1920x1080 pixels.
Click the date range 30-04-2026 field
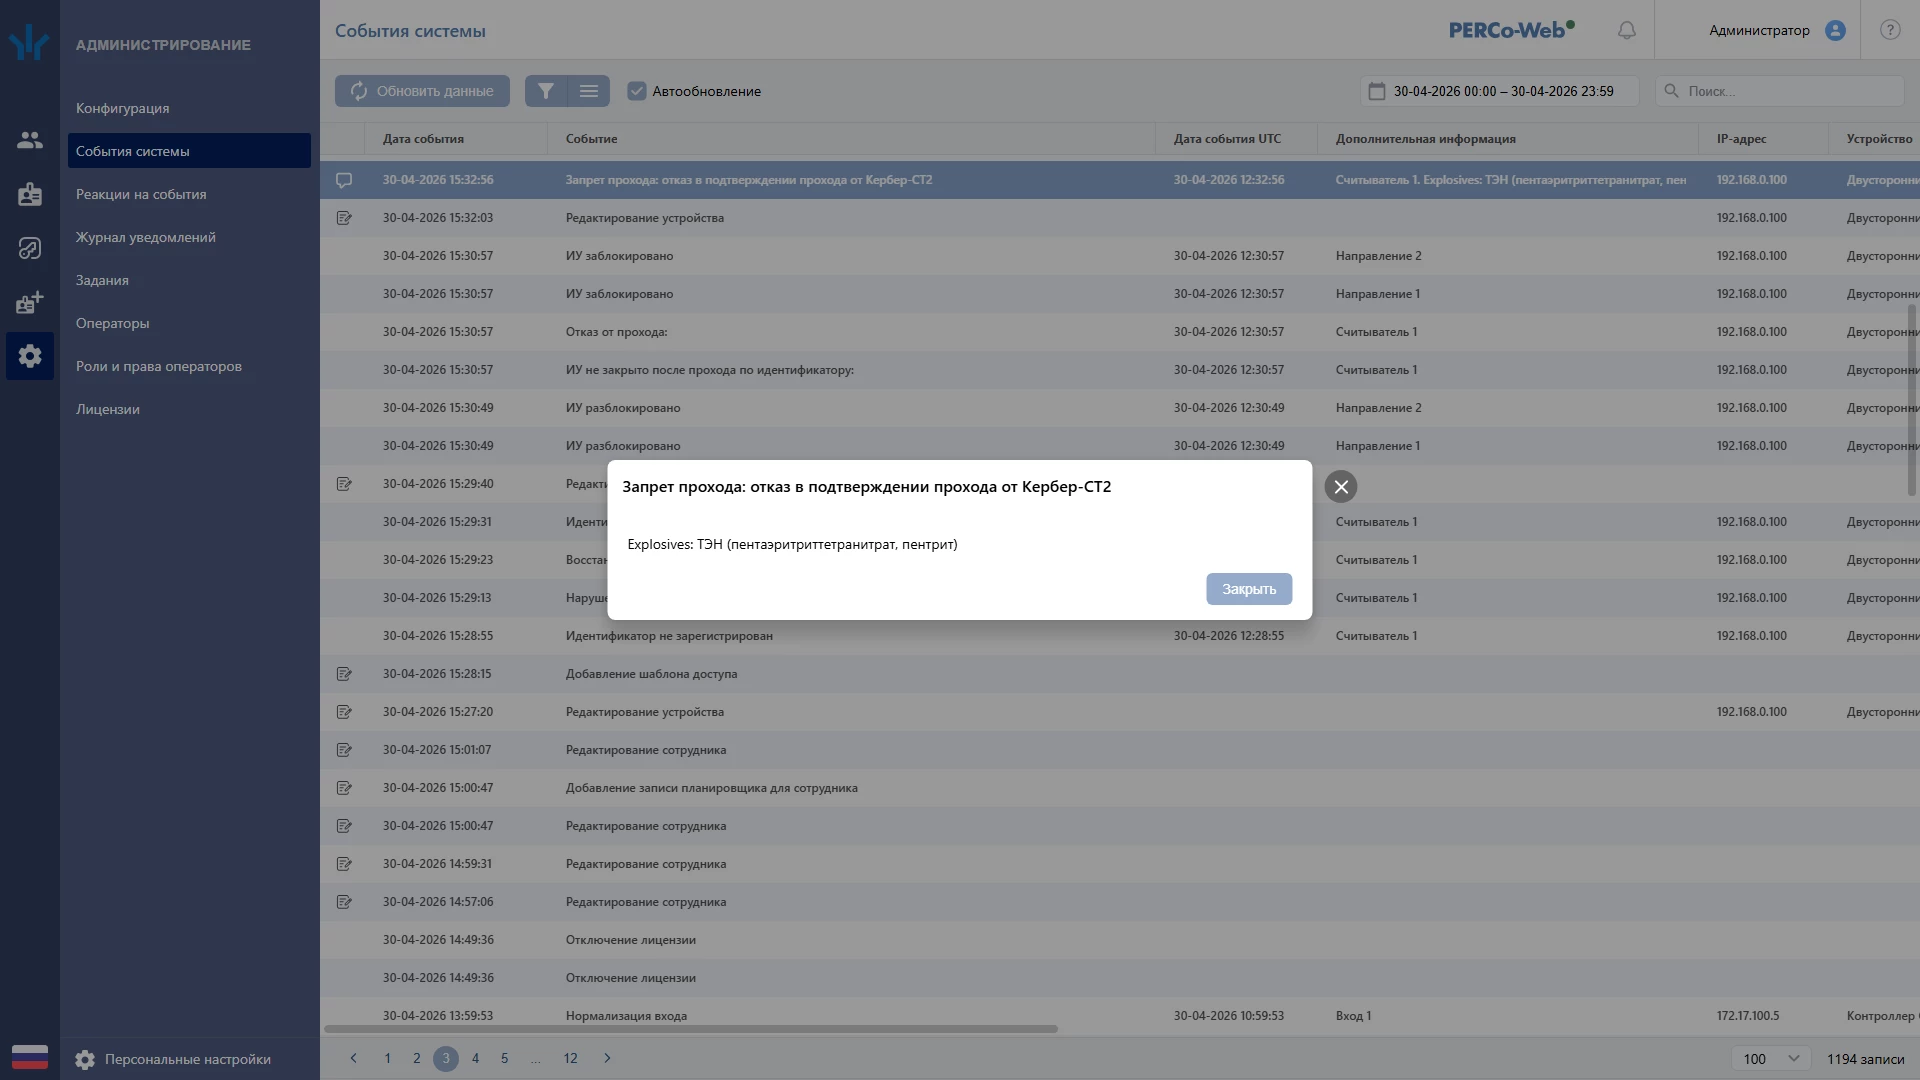point(1499,91)
